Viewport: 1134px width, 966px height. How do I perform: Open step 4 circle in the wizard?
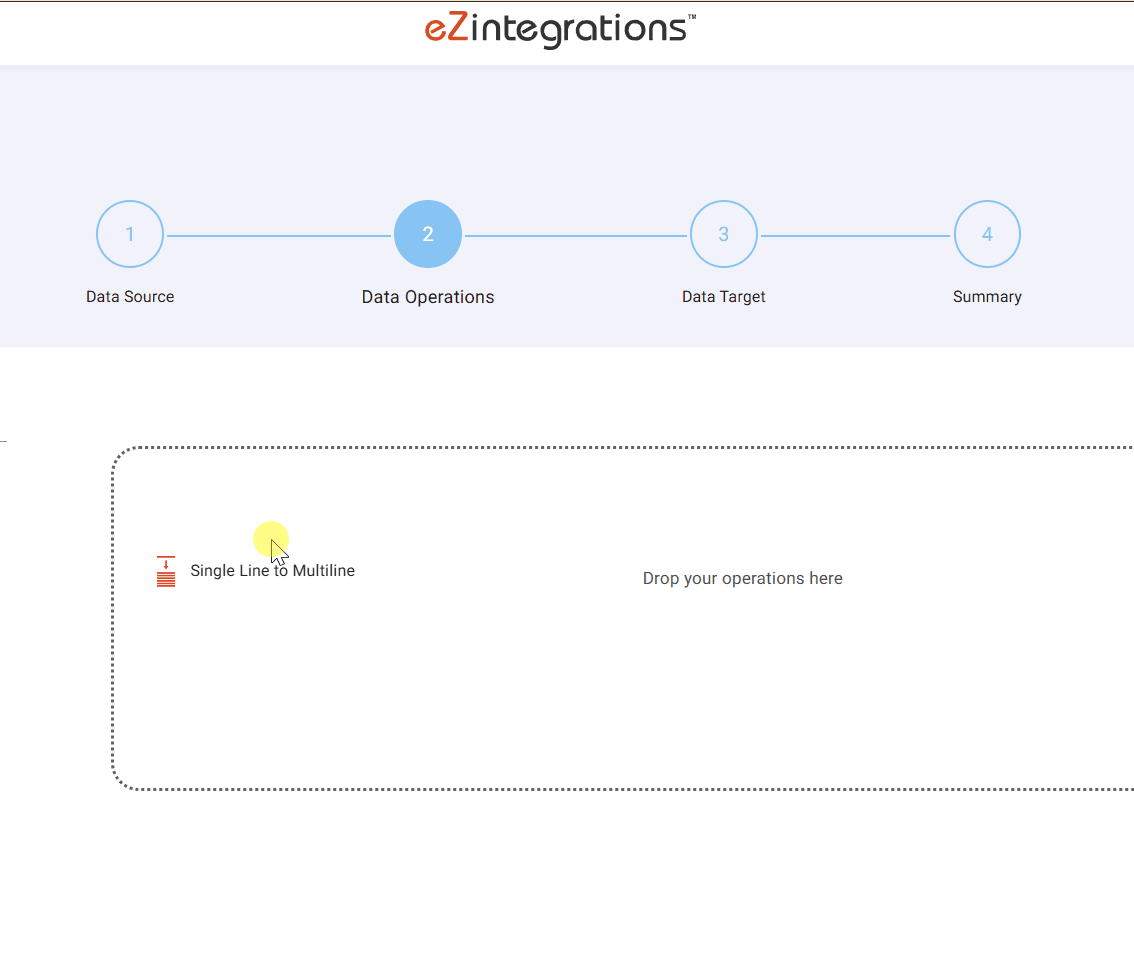tap(987, 234)
